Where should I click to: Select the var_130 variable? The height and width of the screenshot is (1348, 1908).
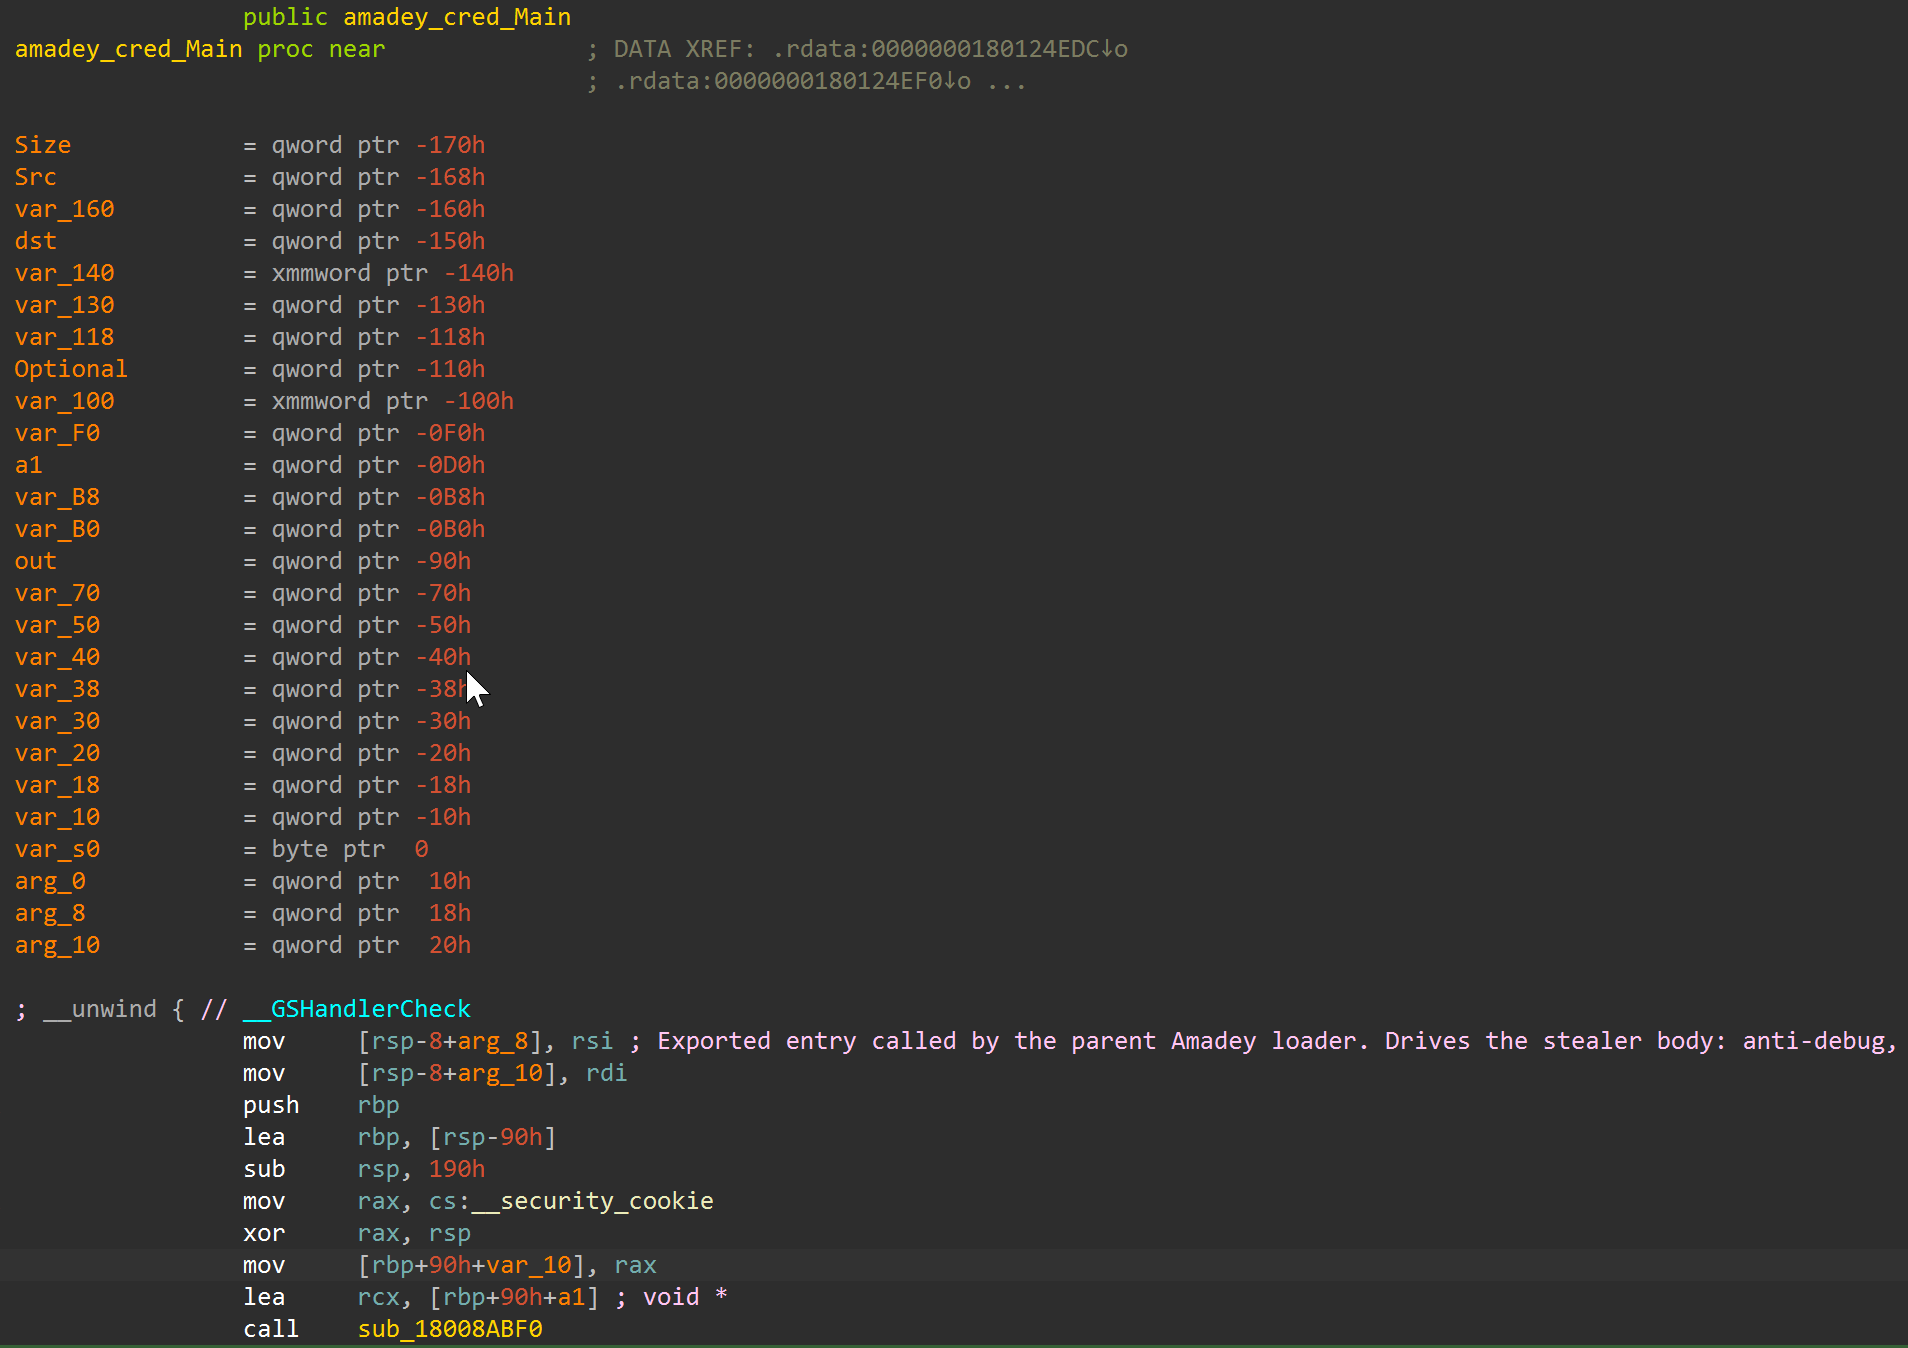[65, 305]
